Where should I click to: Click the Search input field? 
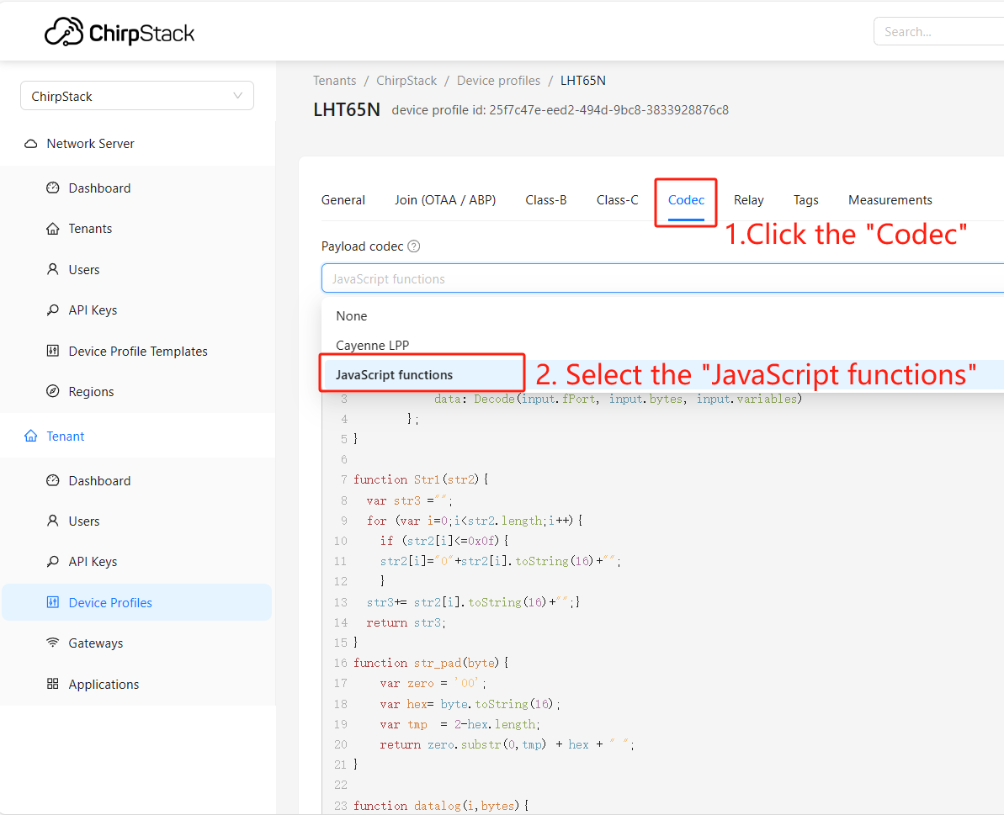coord(939,31)
